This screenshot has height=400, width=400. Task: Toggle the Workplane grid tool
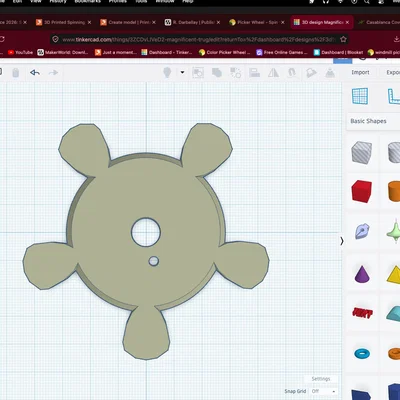pyautogui.click(x=360, y=96)
